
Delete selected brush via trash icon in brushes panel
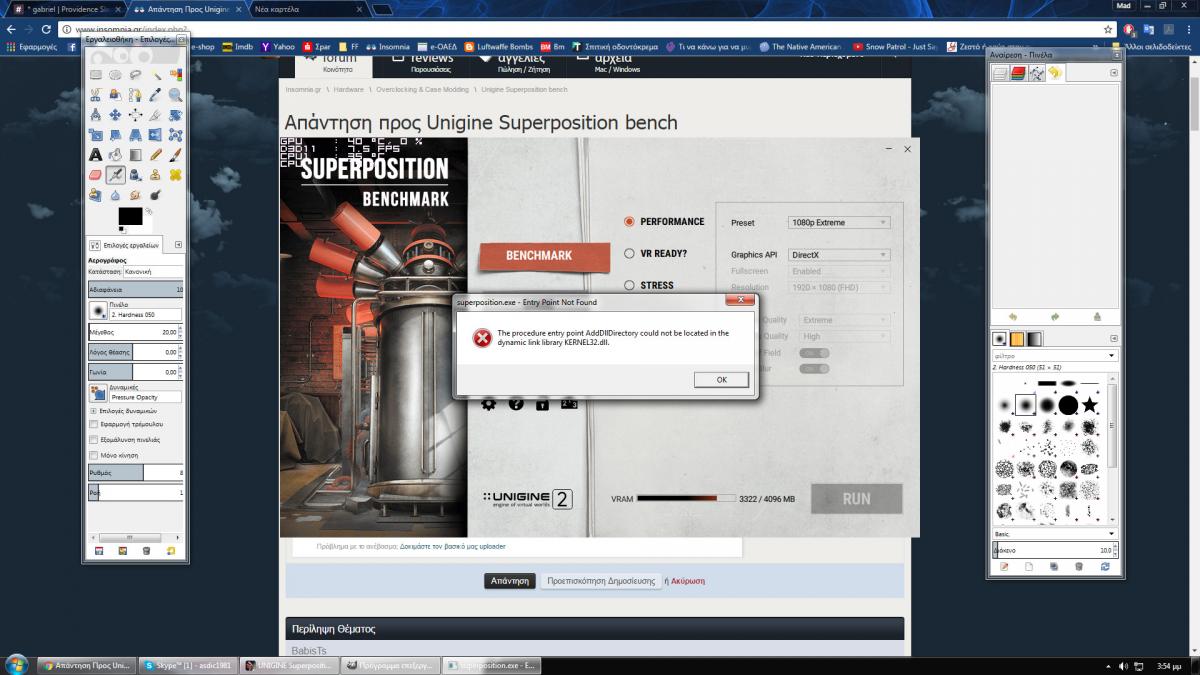1078,567
